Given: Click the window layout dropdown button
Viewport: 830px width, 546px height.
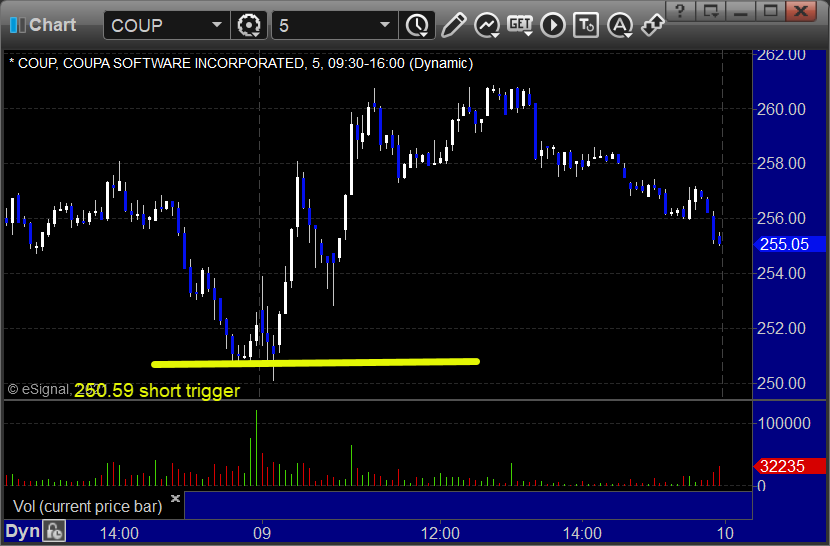Looking at the screenshot, I should (710, 11).
